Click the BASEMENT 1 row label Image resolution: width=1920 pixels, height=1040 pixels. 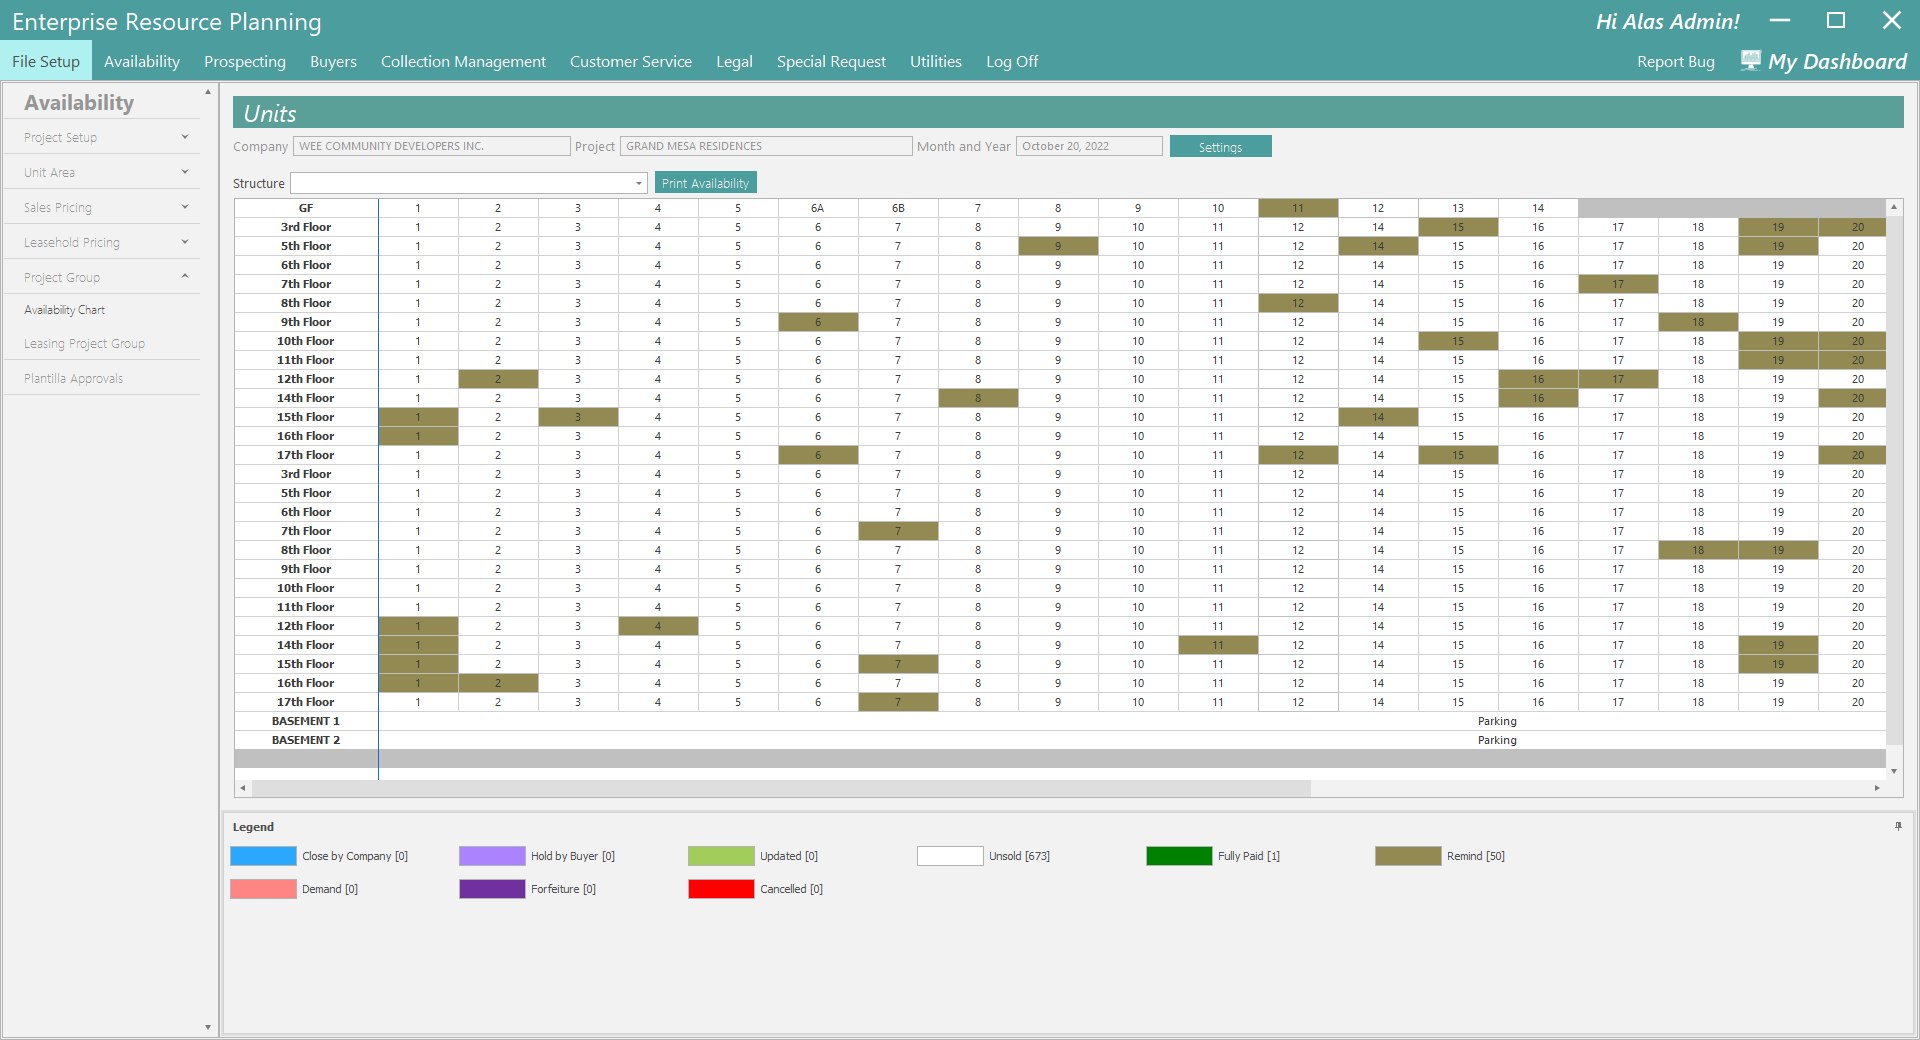(306, 721)
